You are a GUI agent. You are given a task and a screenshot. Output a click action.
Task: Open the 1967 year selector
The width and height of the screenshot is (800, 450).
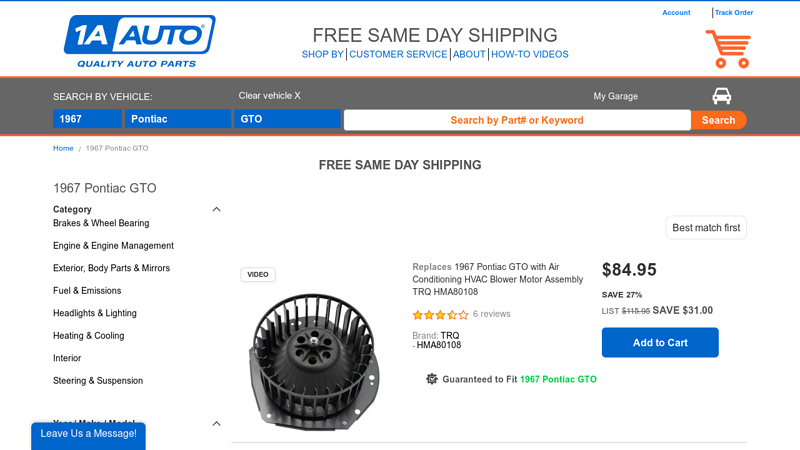coord(87,119)
